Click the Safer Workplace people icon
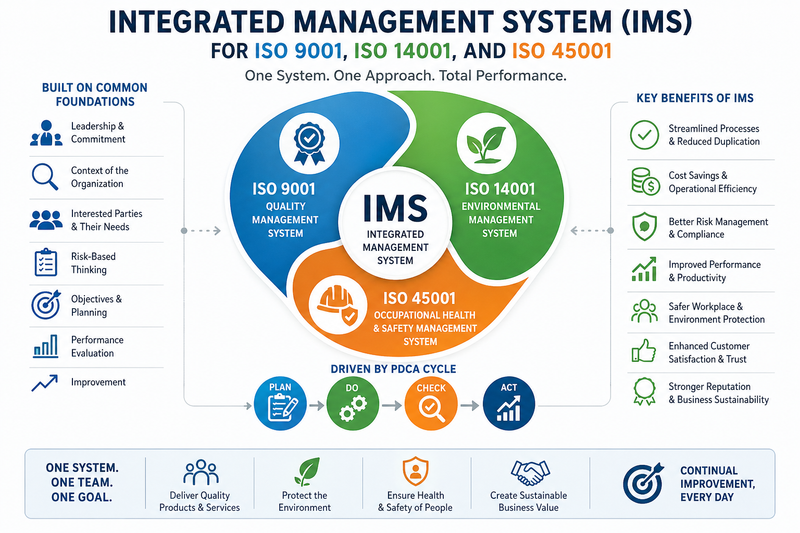 (644, 311)
